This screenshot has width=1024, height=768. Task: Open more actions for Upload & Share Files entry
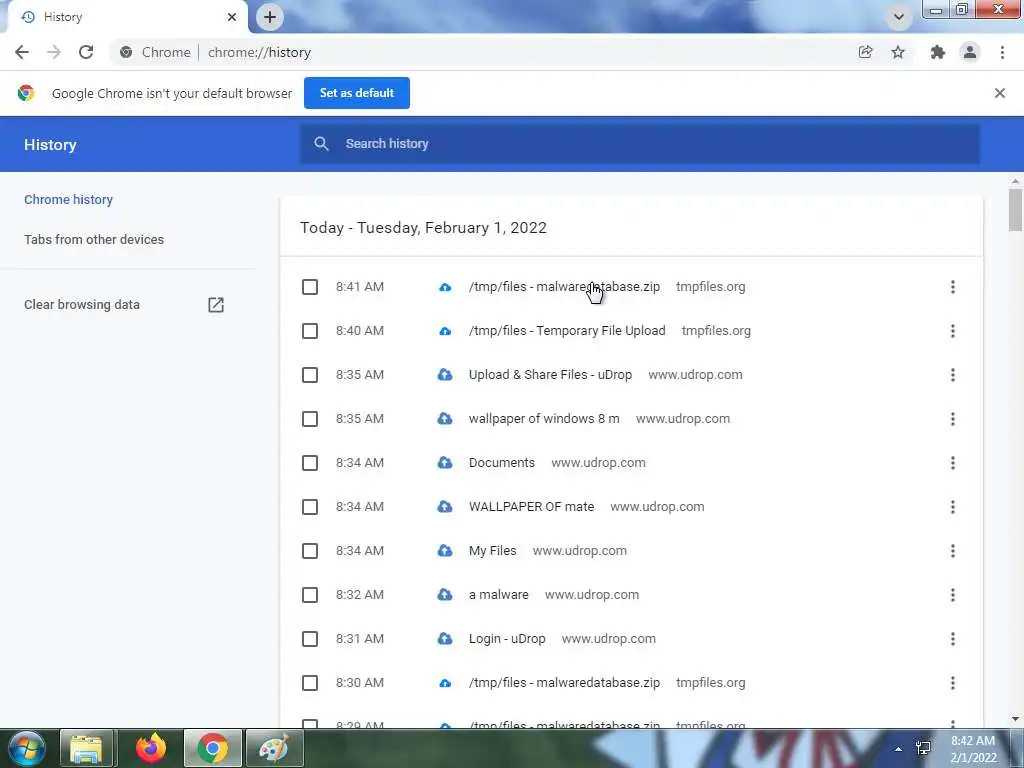tap(953, 375)
